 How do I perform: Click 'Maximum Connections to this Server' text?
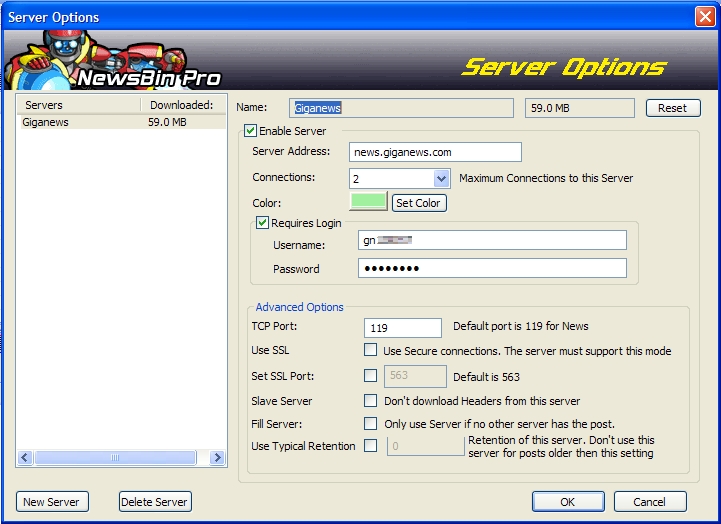(x=546, y=178)
